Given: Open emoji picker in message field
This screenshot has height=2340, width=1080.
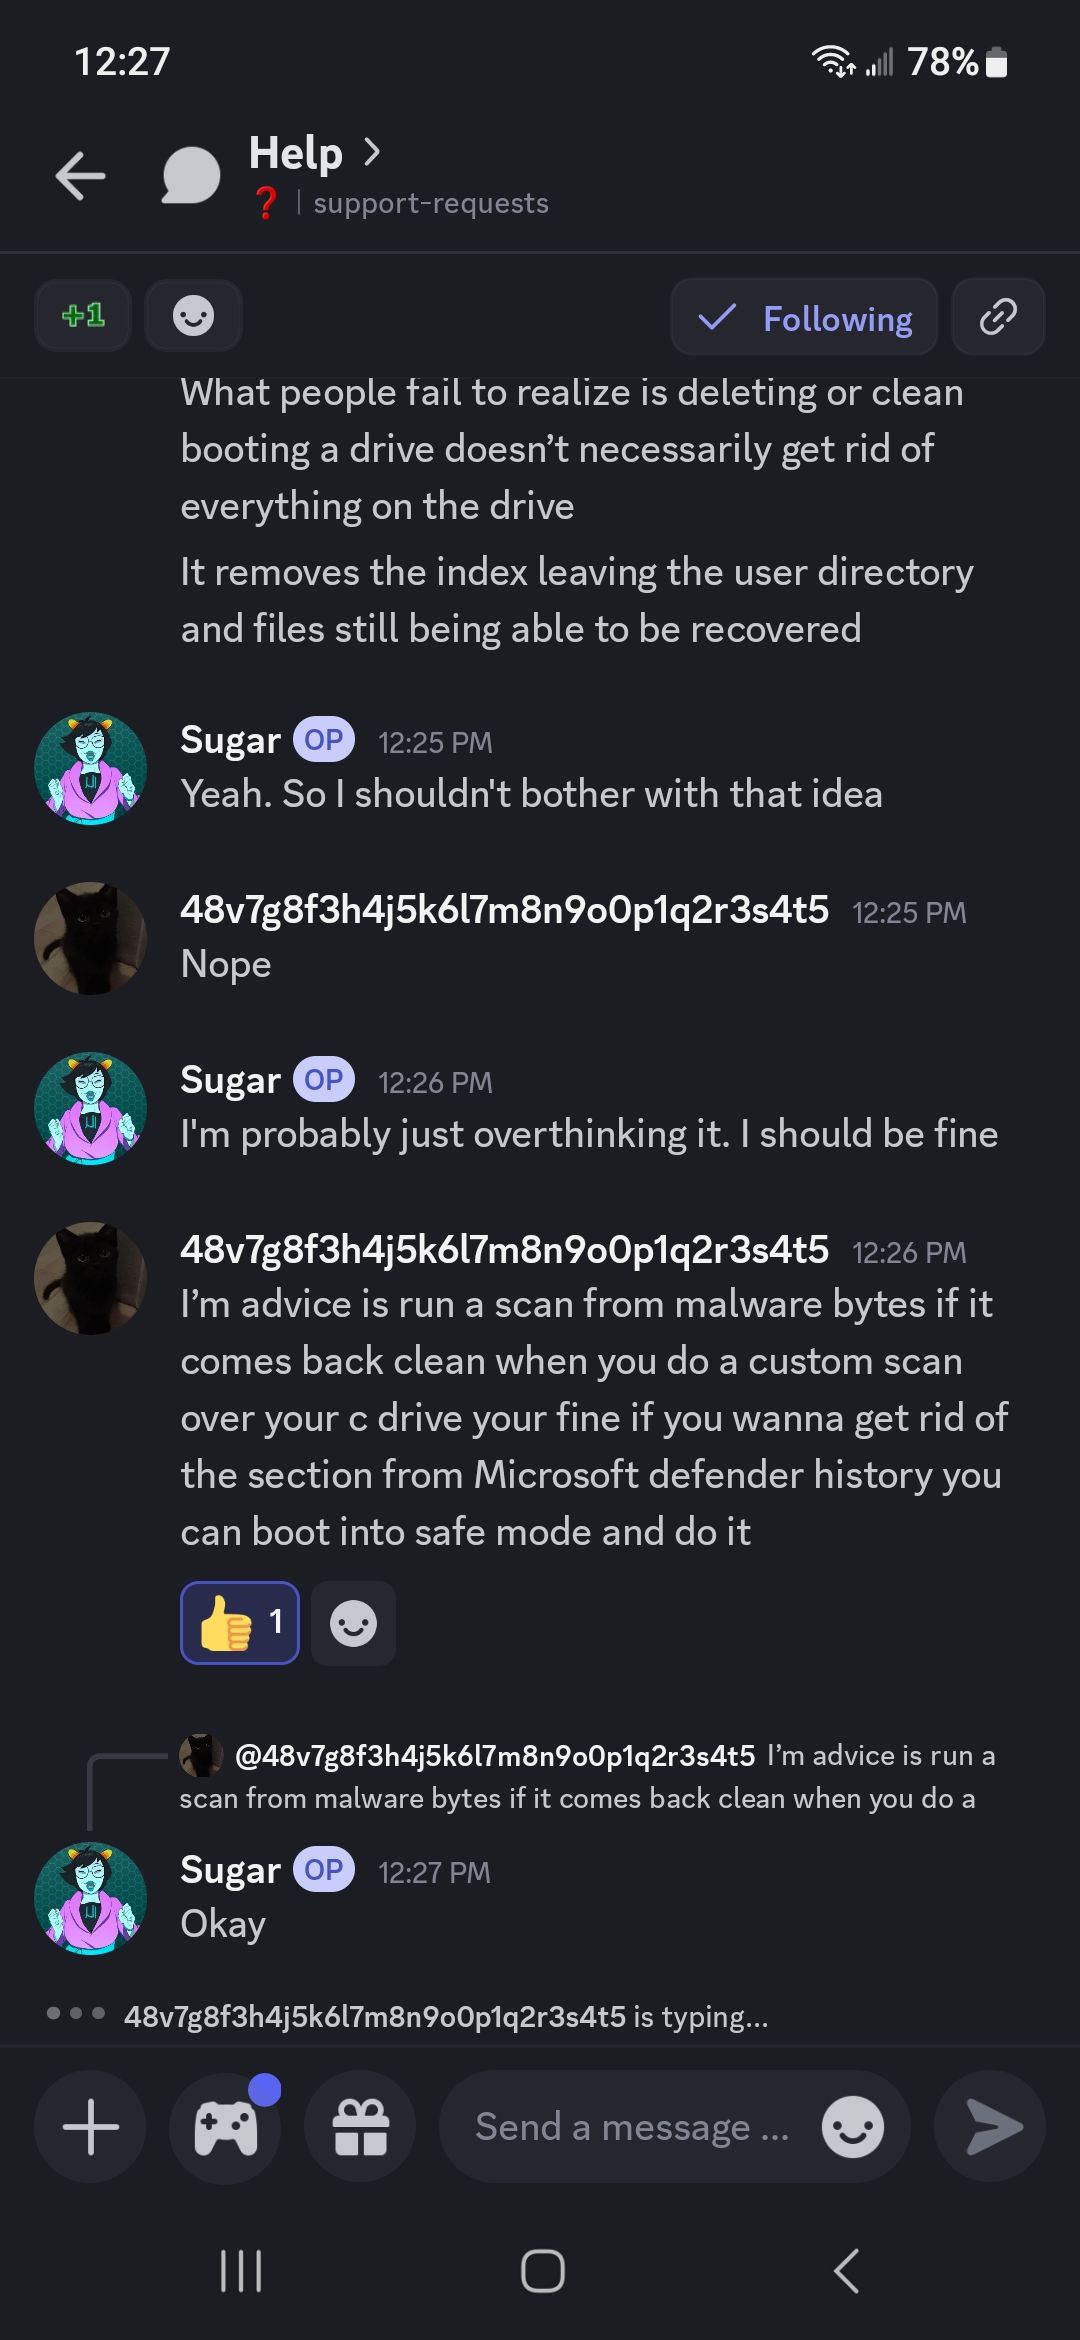Looking at the screenshot, I should coord(852,2126).
